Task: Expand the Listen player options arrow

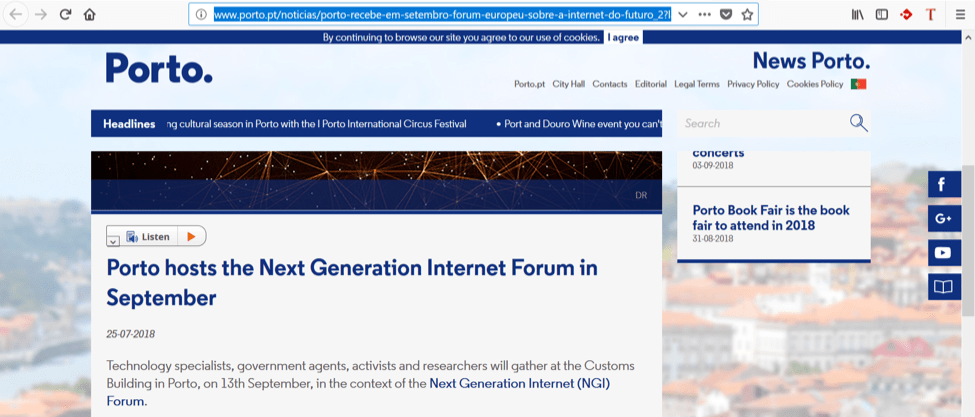Action: [113, 242]
